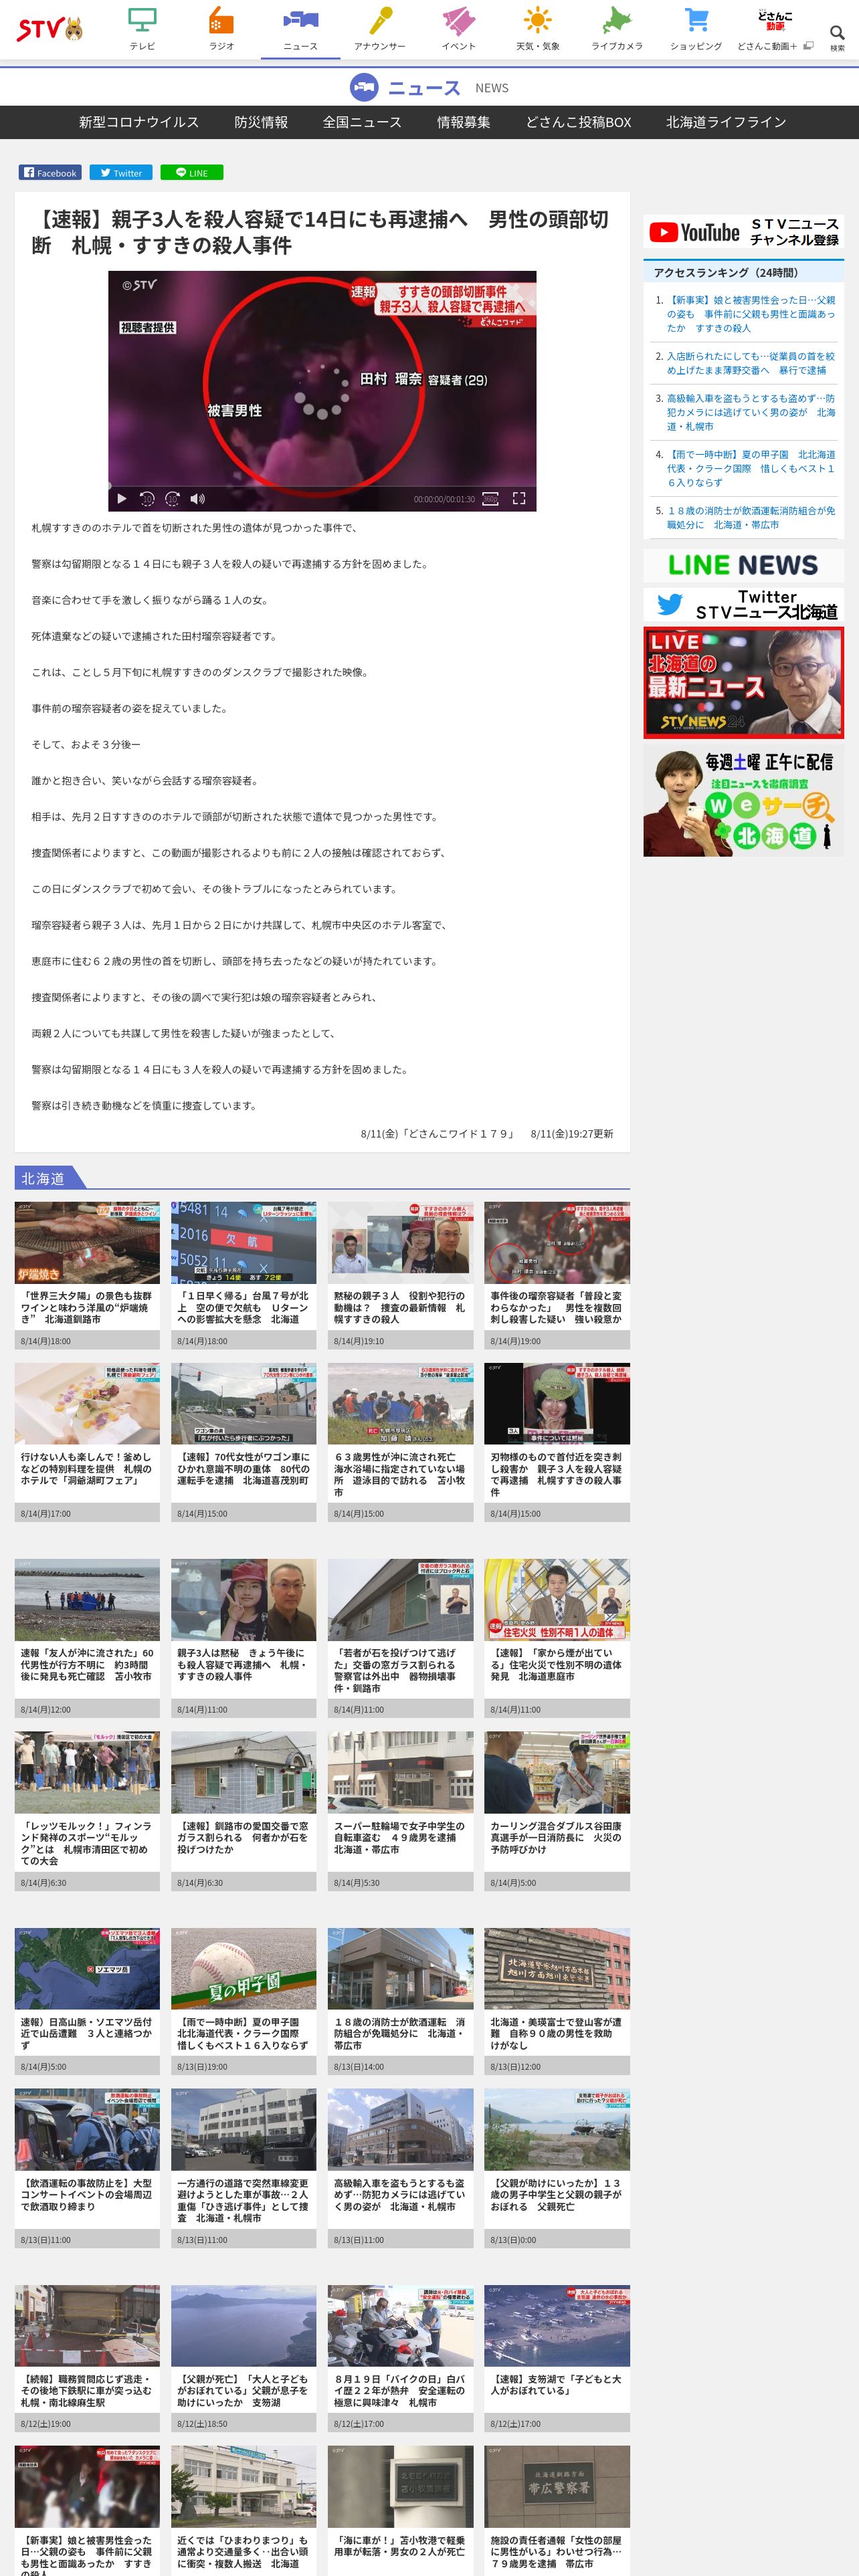Open カーリング混合ダブルス谷田康真 article
859x2576 pixels.
(556, 1837)
